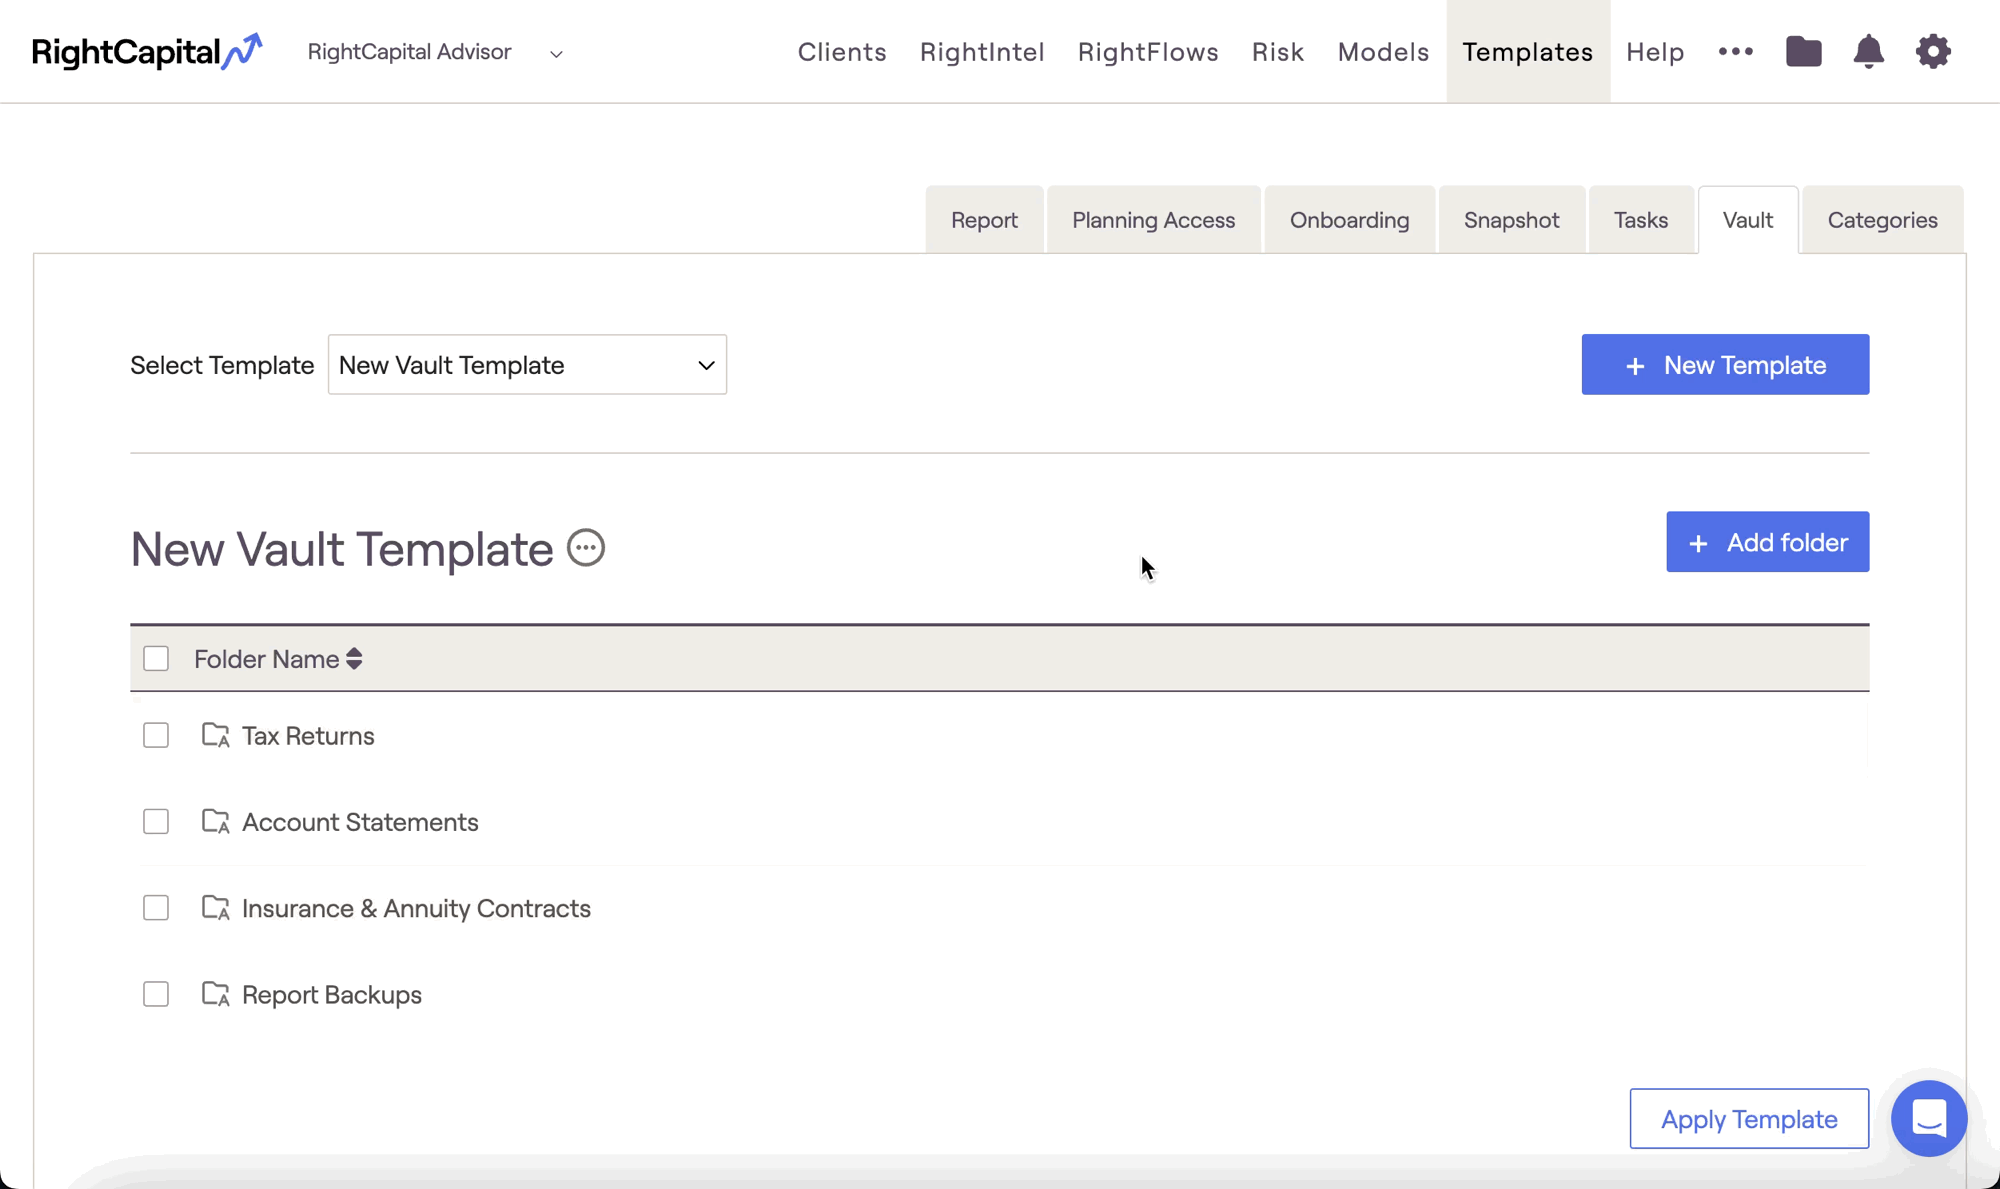This screenshot has height=1189, width=2000.
Task: Click the Tax Returns folder icon
Action: pyautogui.click(x=216, y=735)
